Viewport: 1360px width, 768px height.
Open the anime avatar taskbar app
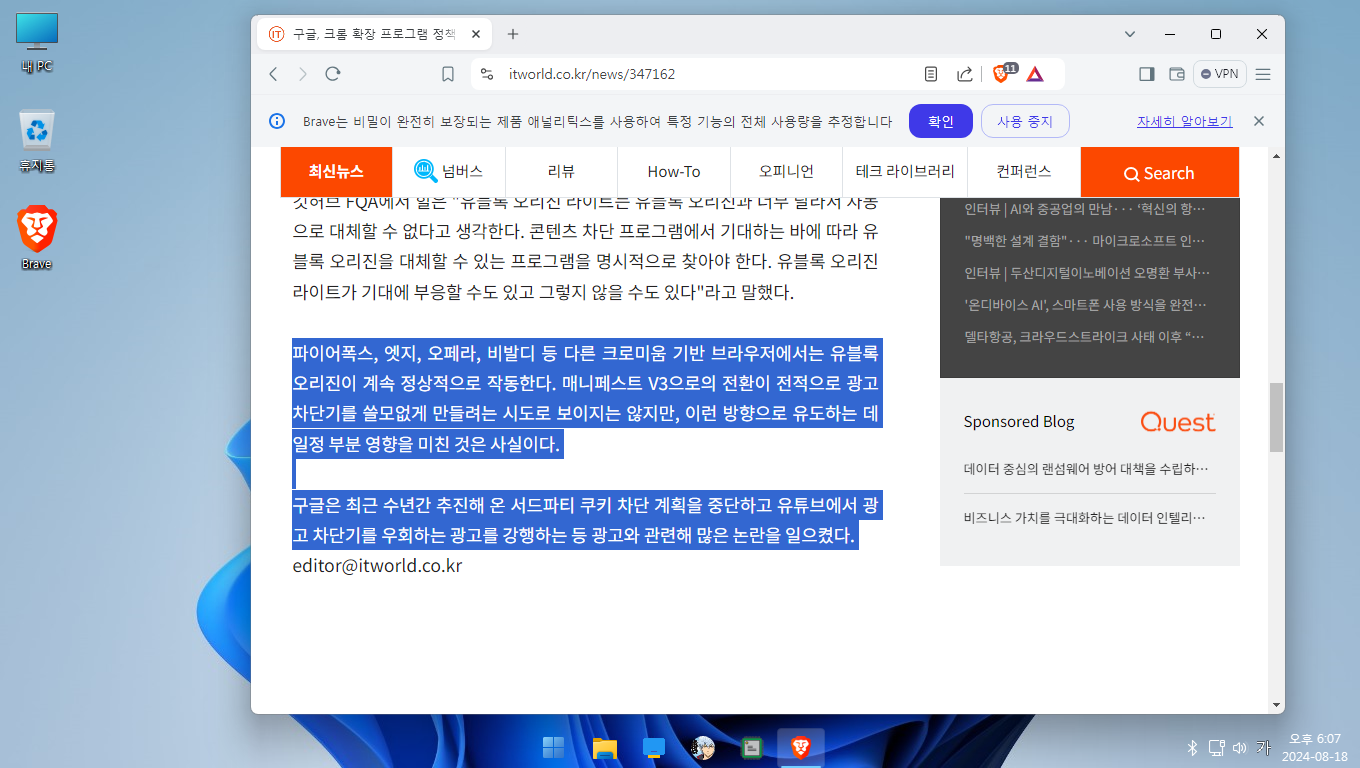[703, 747]
